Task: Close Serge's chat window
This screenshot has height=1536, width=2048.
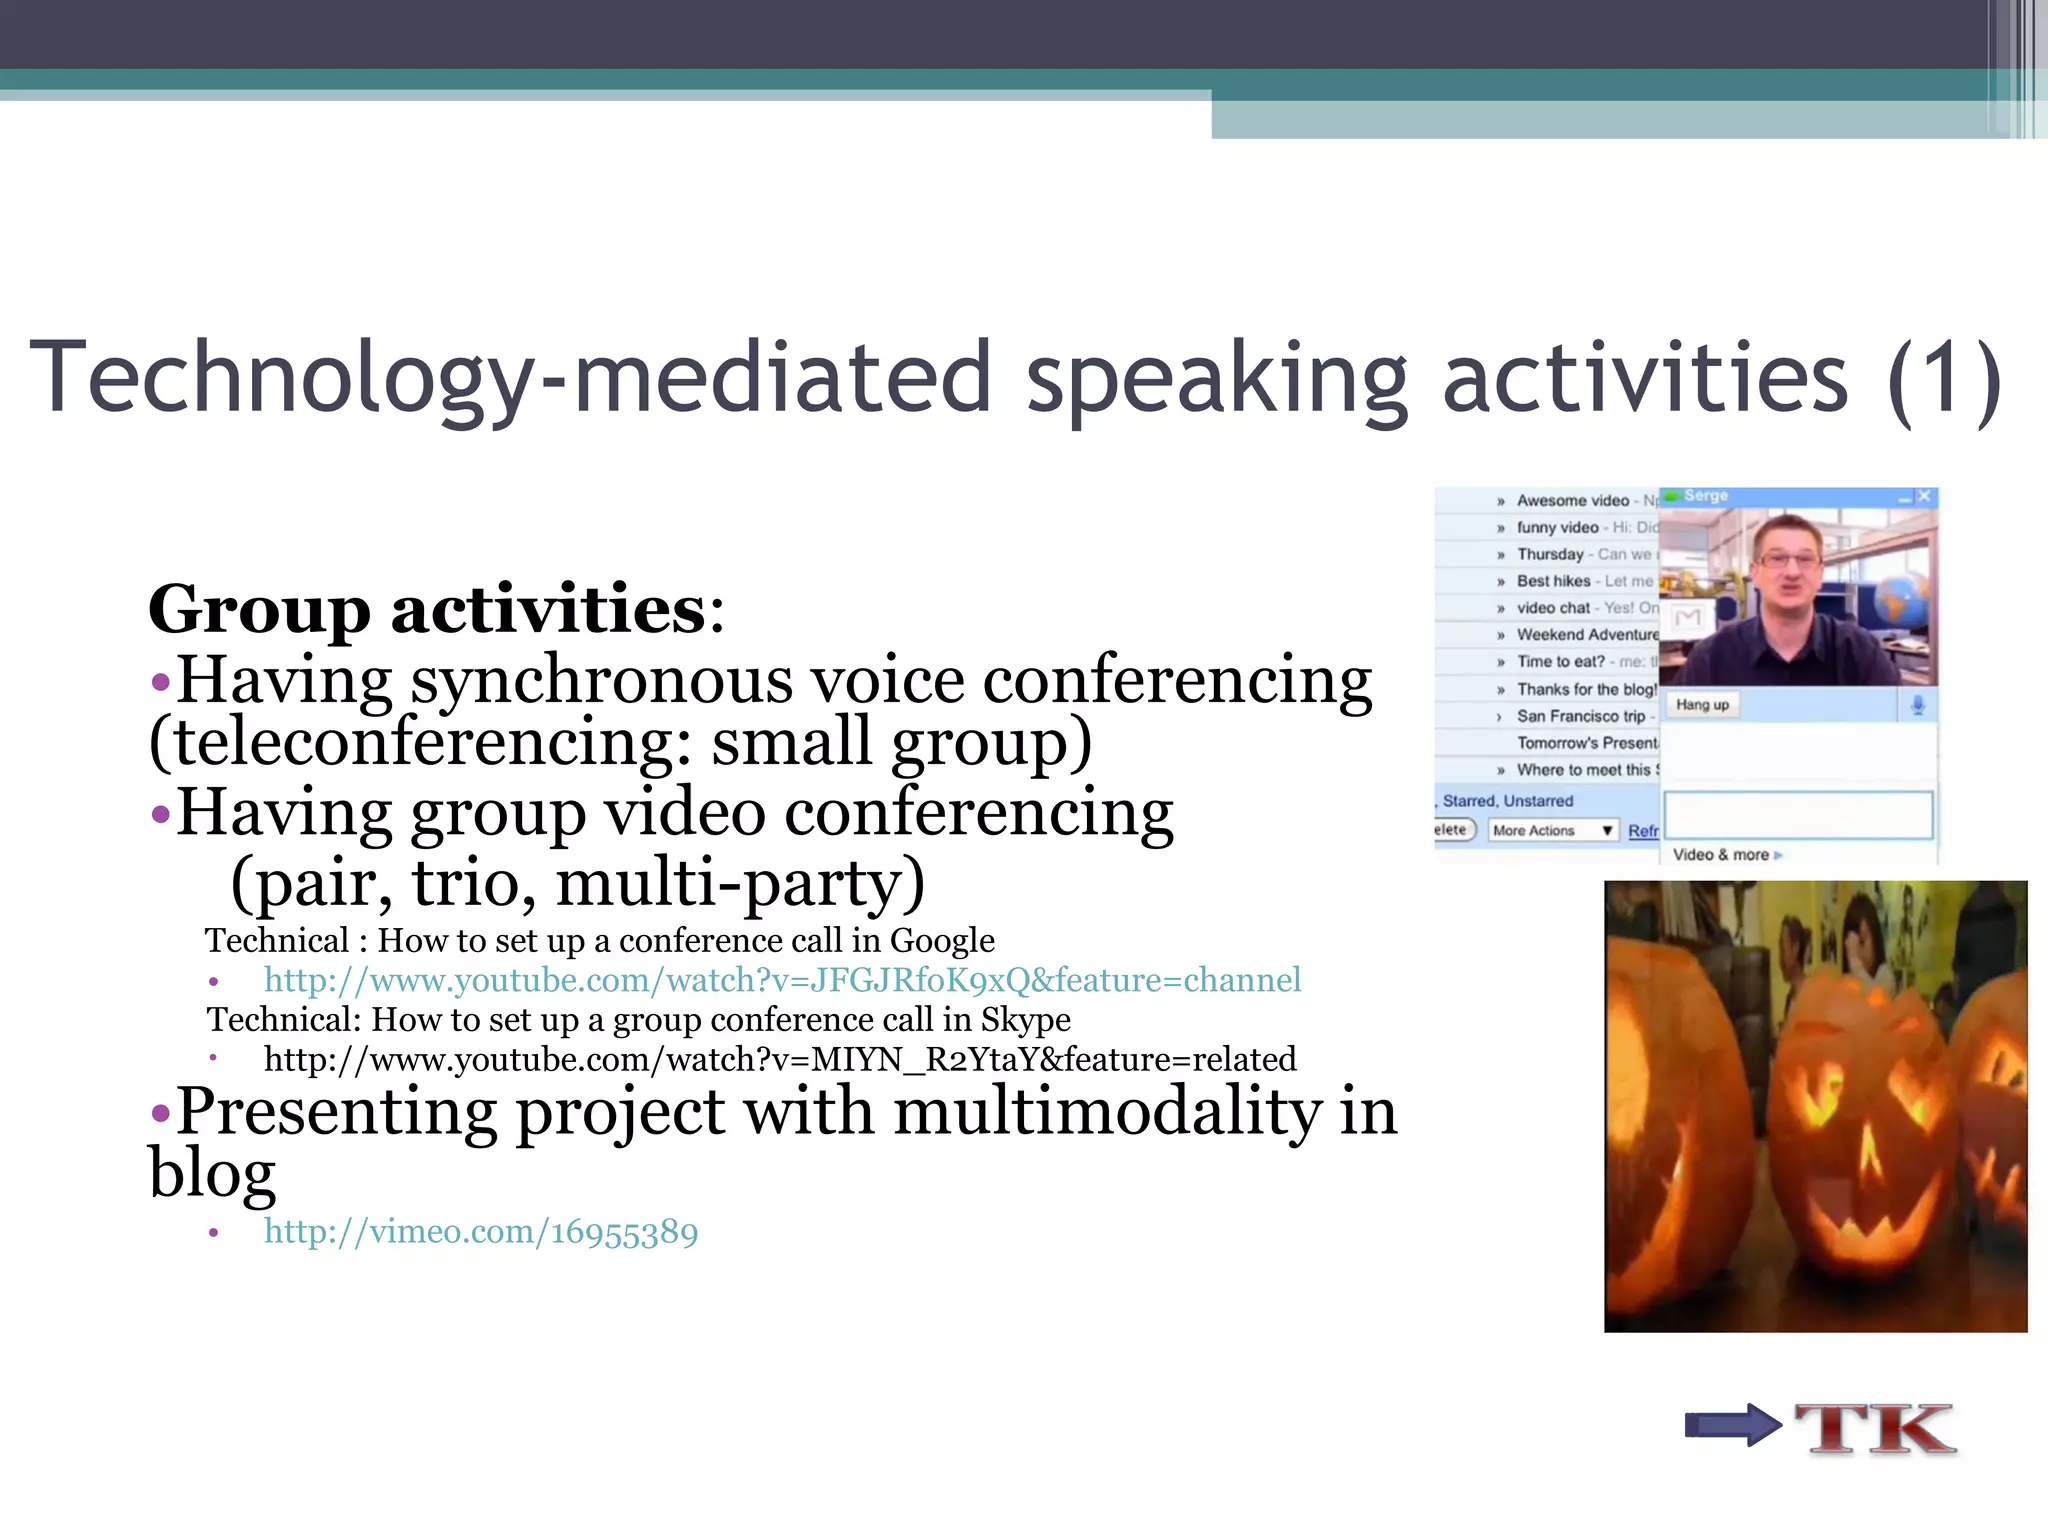Action: [x=1925, y=496]
